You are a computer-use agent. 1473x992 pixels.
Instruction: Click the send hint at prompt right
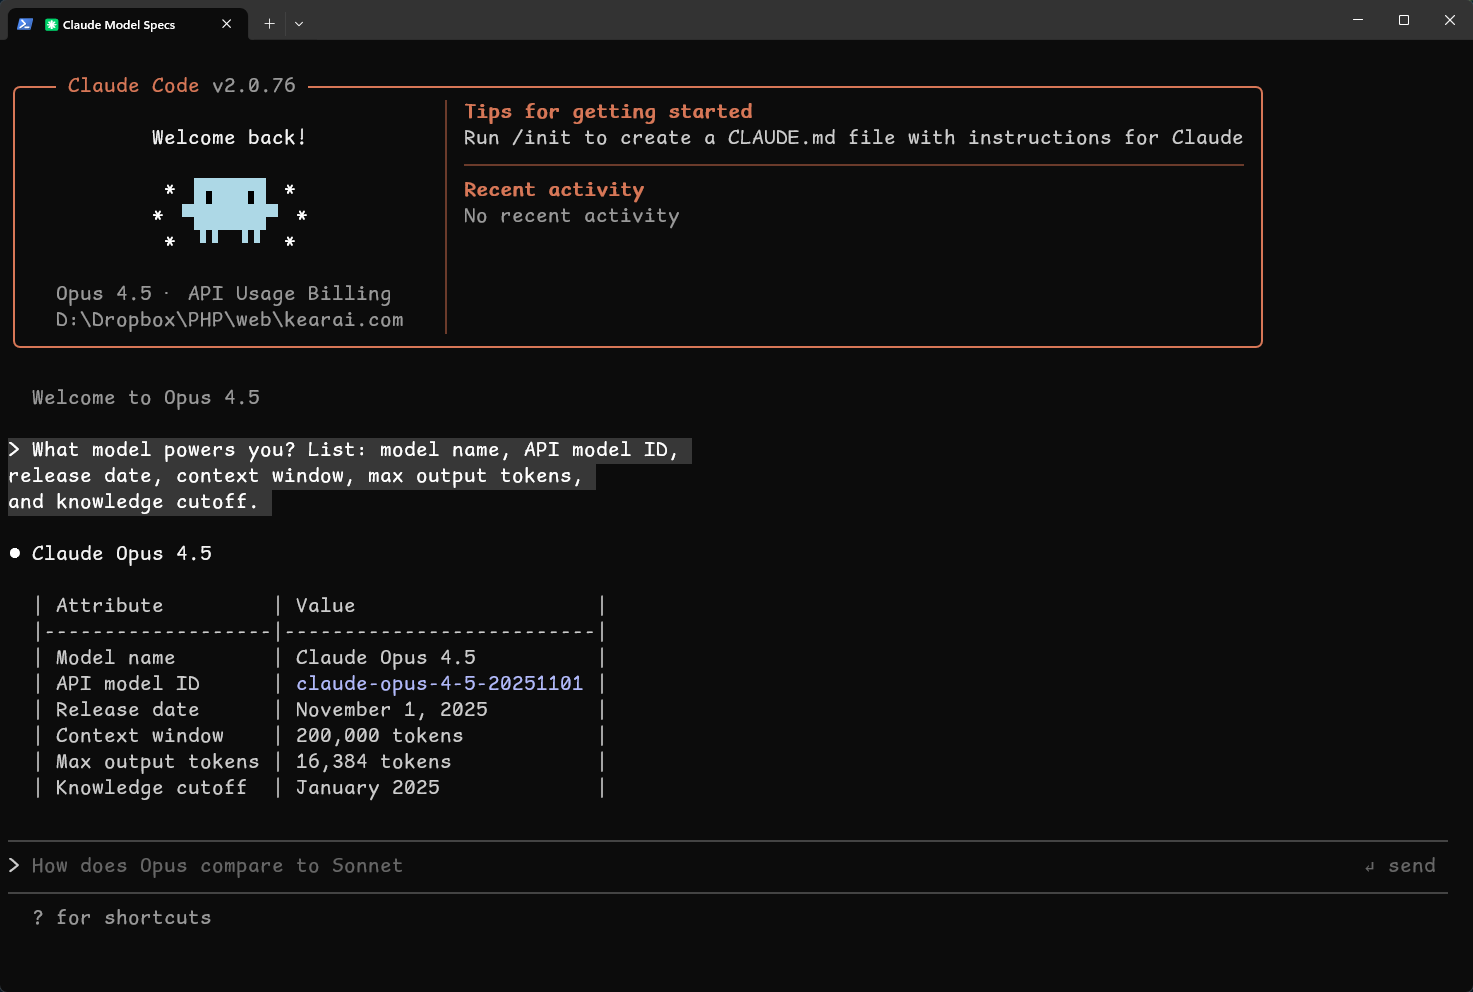point(1400,866)
